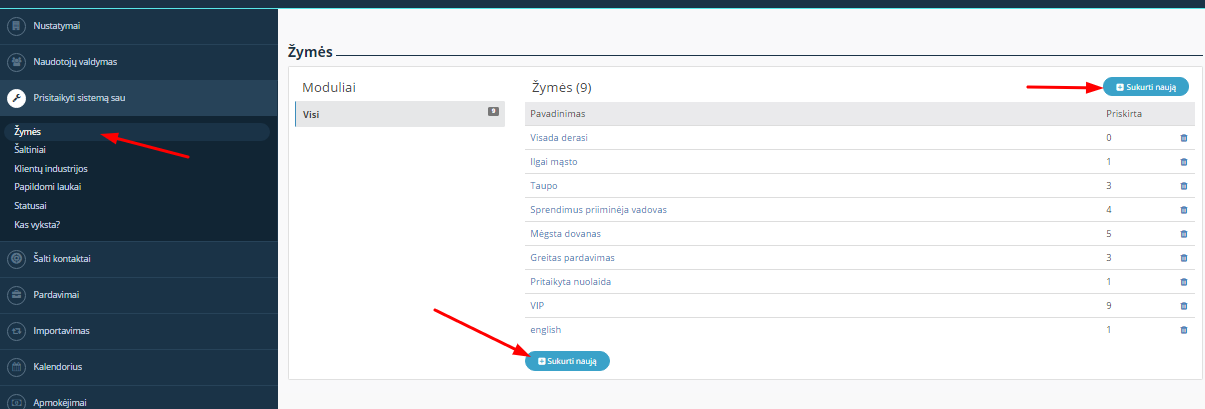Open the Pardavimai section
1205x409 pixels.
click(139, 295)
